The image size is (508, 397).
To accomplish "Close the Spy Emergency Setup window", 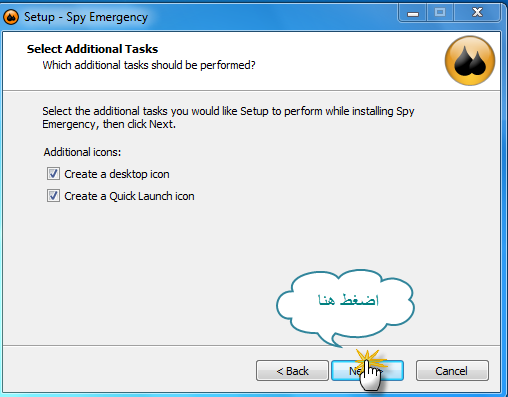I will pyautogui.click(x=477, y=13).
